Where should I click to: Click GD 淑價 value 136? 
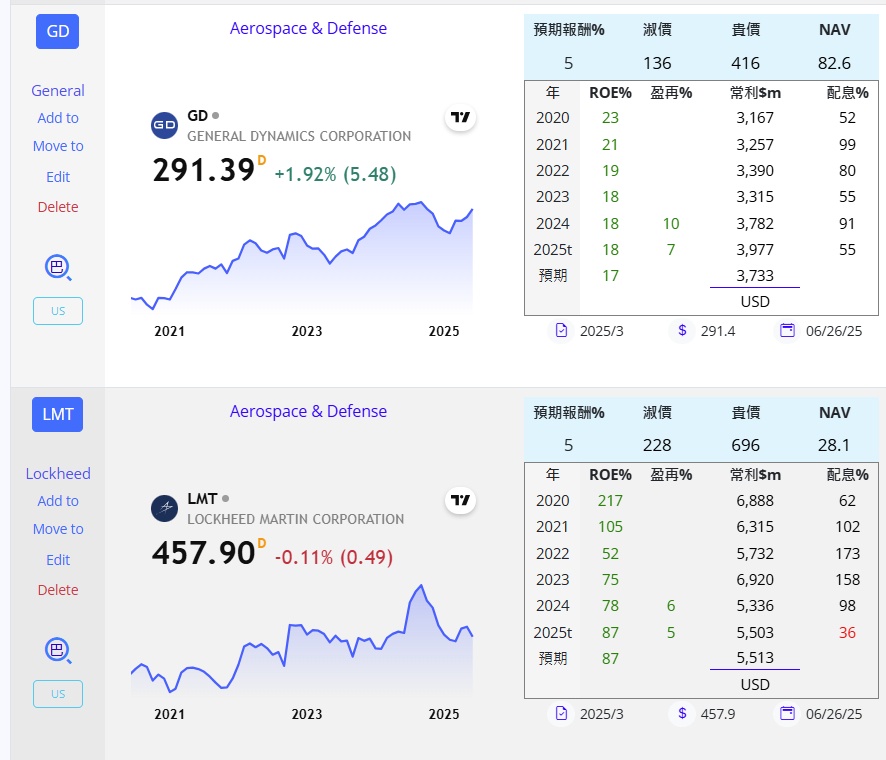(657, 63)
